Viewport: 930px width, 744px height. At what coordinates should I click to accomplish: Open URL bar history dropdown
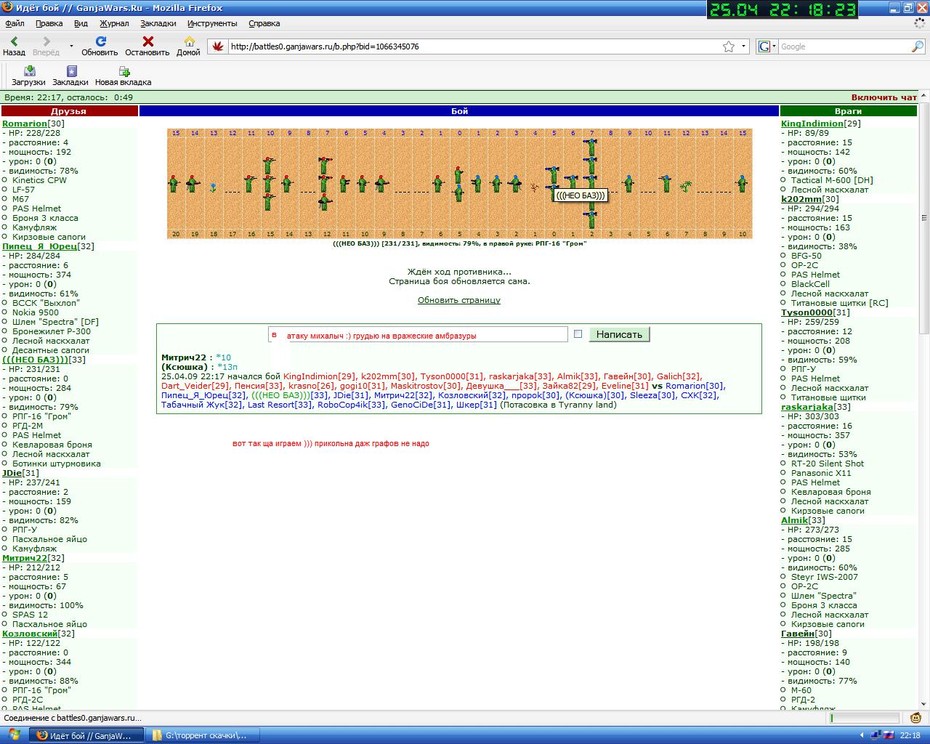click(743, 46)
